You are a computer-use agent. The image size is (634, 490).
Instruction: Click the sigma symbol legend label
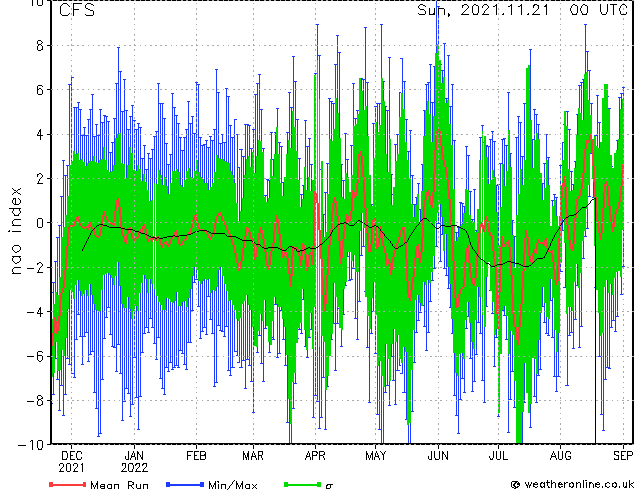329,486
